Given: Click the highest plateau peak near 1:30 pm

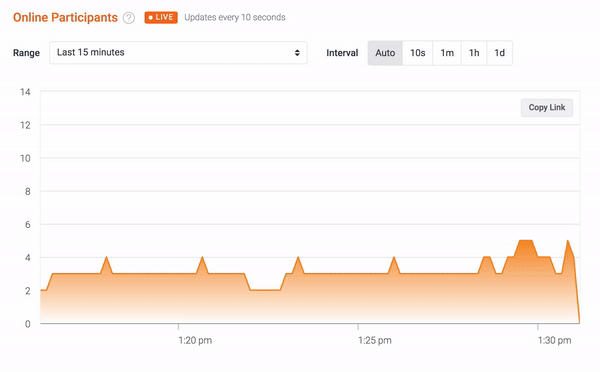Looking at the screenshot, I should 526,241.
